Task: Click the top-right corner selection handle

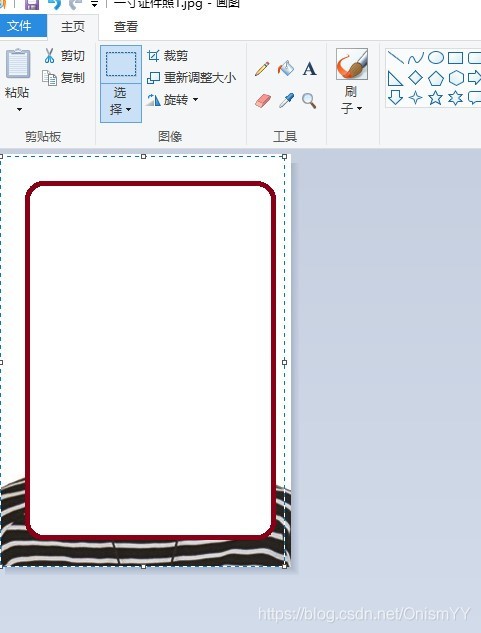Action: (284, 156)
